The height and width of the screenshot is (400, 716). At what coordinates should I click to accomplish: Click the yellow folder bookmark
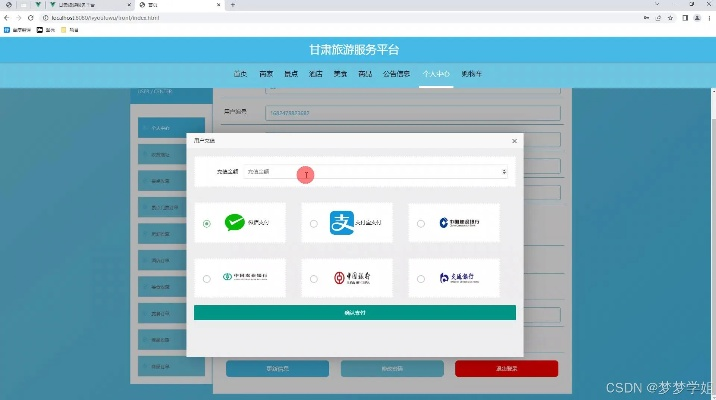click(69, 30)
